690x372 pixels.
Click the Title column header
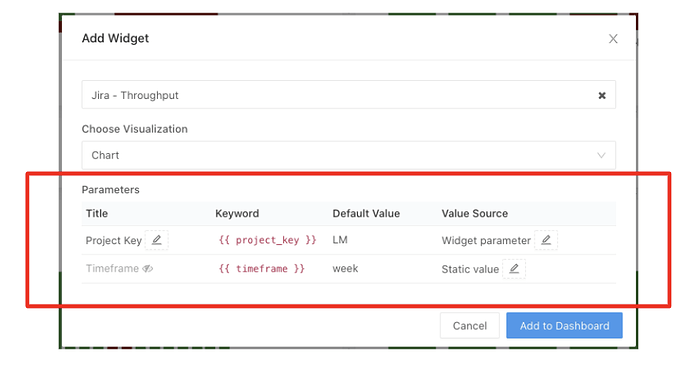pos(97,214)
